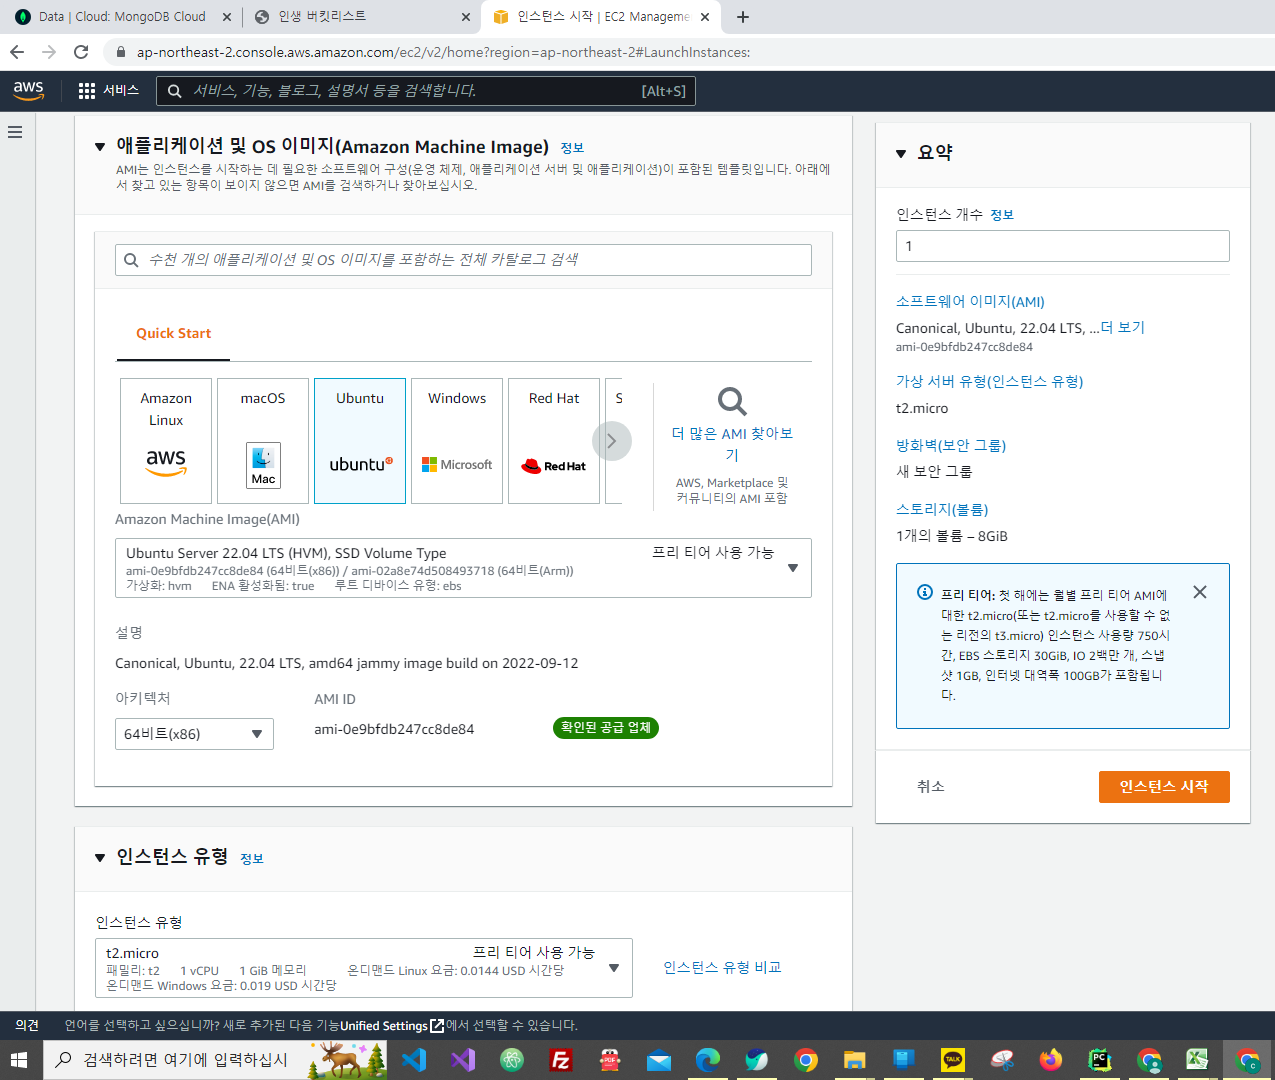This screenshot has height=1080, width=1275.
Task: Click the info icon in 프리 티어 box
Action: [x=925, y=592]
